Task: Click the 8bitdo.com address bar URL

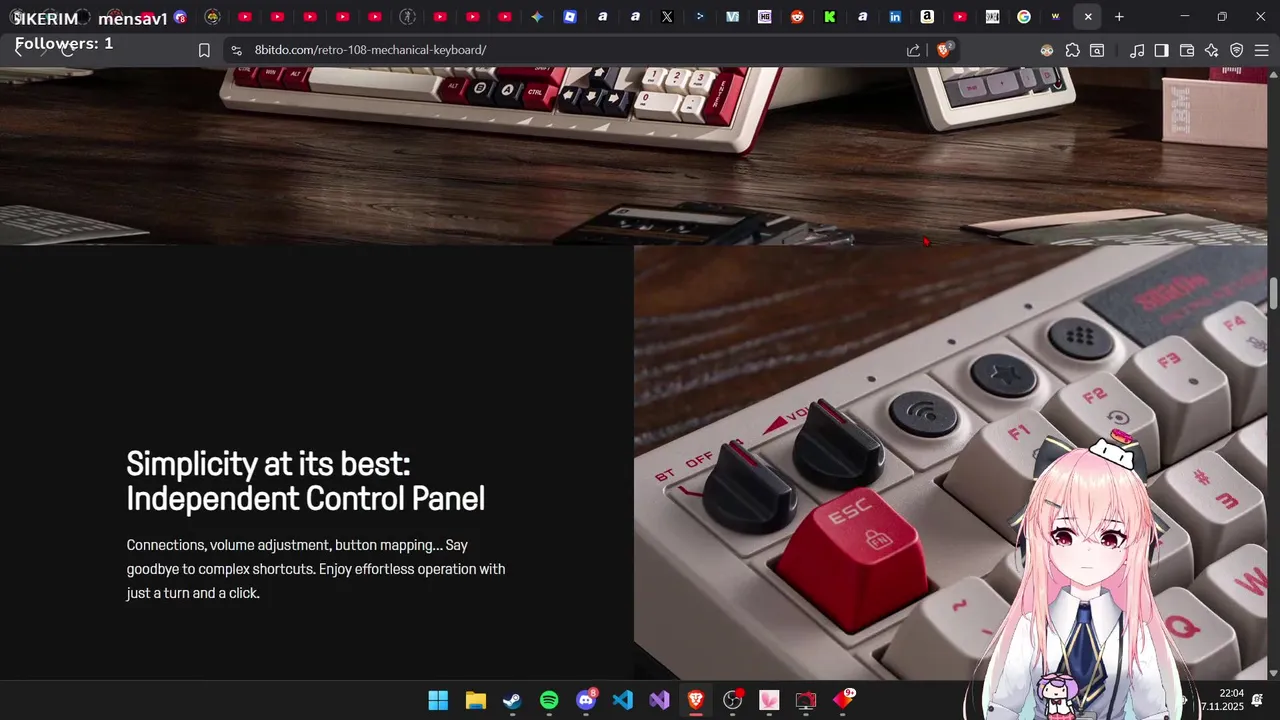Action: (x=370, y=50)
